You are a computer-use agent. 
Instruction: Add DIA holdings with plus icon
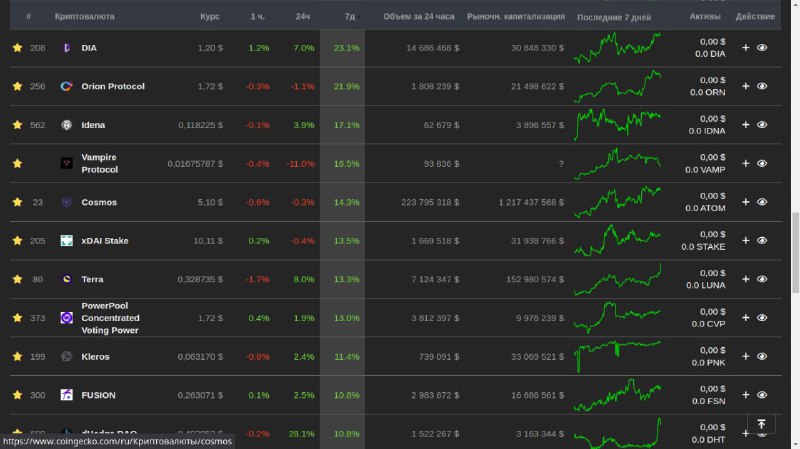[745, 47]
